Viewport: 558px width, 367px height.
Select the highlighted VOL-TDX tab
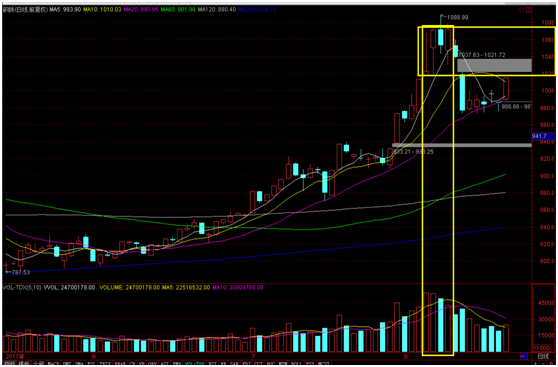195,363
